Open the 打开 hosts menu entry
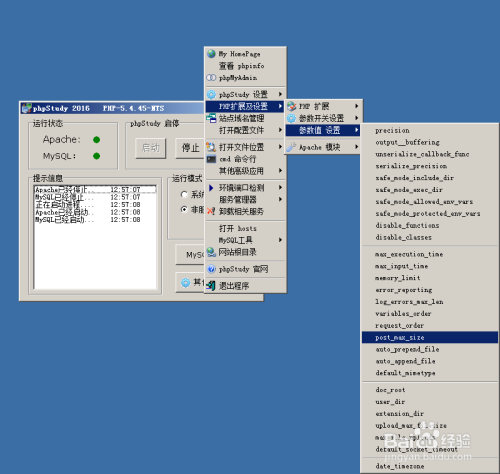Screen dimensions: 500x474 pyautogui.click(x=245, y=228)
